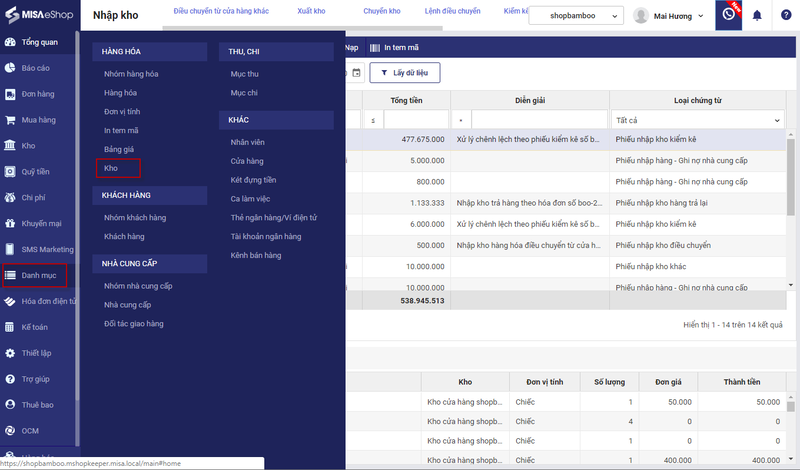Click the notification bell icon

coord(757,16)
